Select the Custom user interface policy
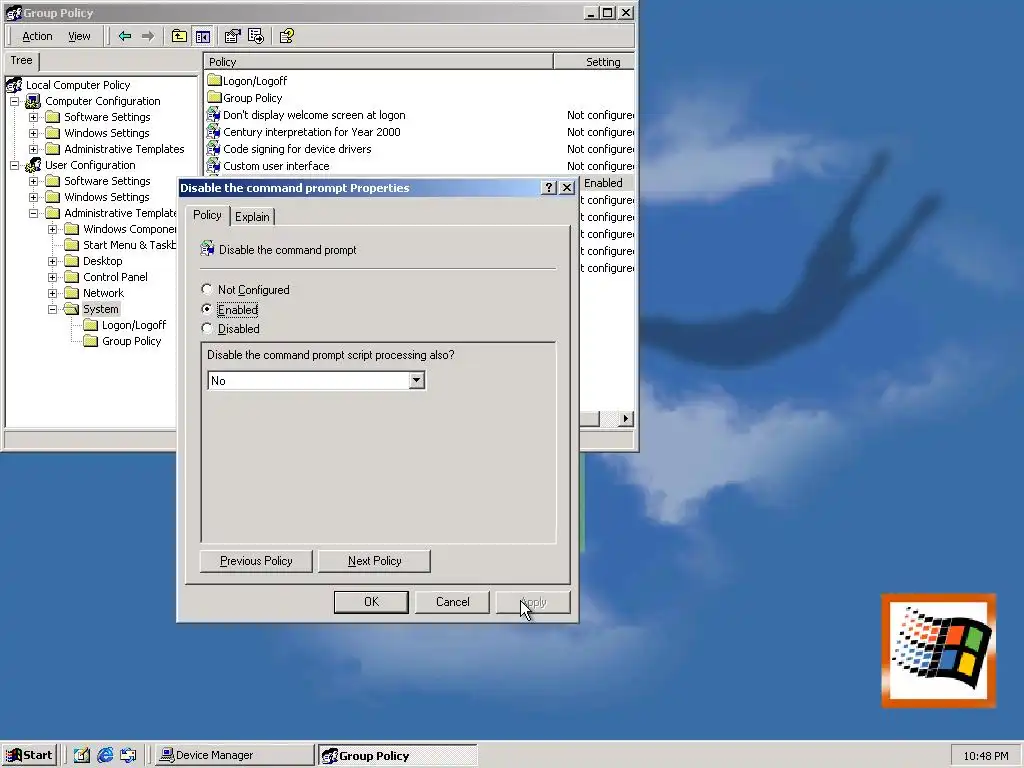Screen dimensions: 1024x768 tap(276, 166)
